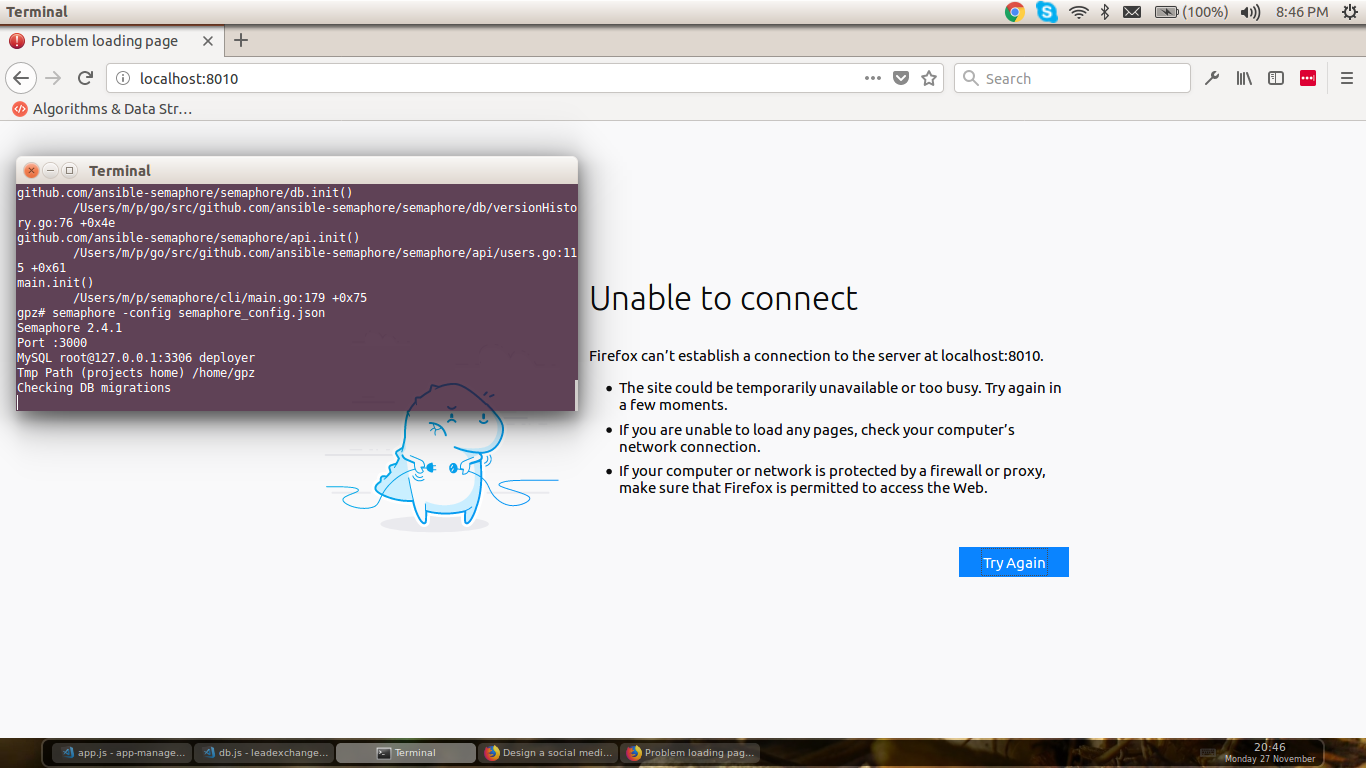The height and width of the screenshot is (768, 1366).
Task: Open the Firefox hamburger menu
Action: [1347, 78]
